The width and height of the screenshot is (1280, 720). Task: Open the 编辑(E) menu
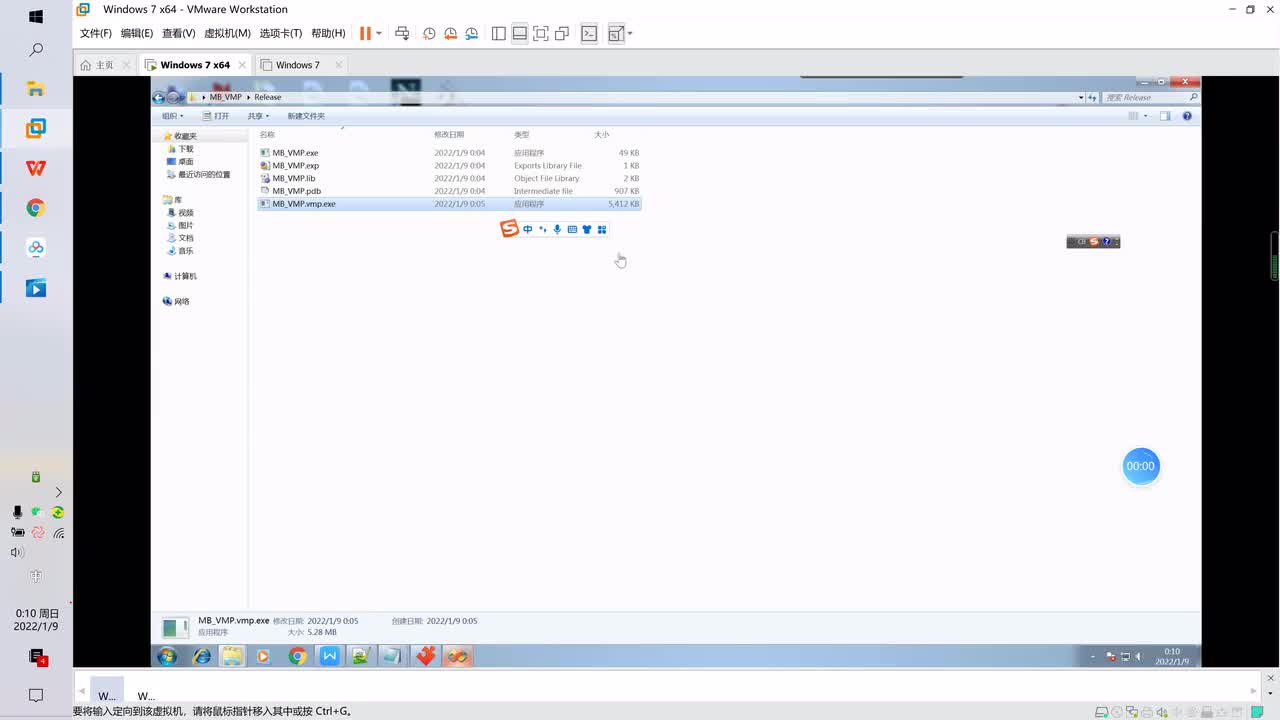click(137, 33)
